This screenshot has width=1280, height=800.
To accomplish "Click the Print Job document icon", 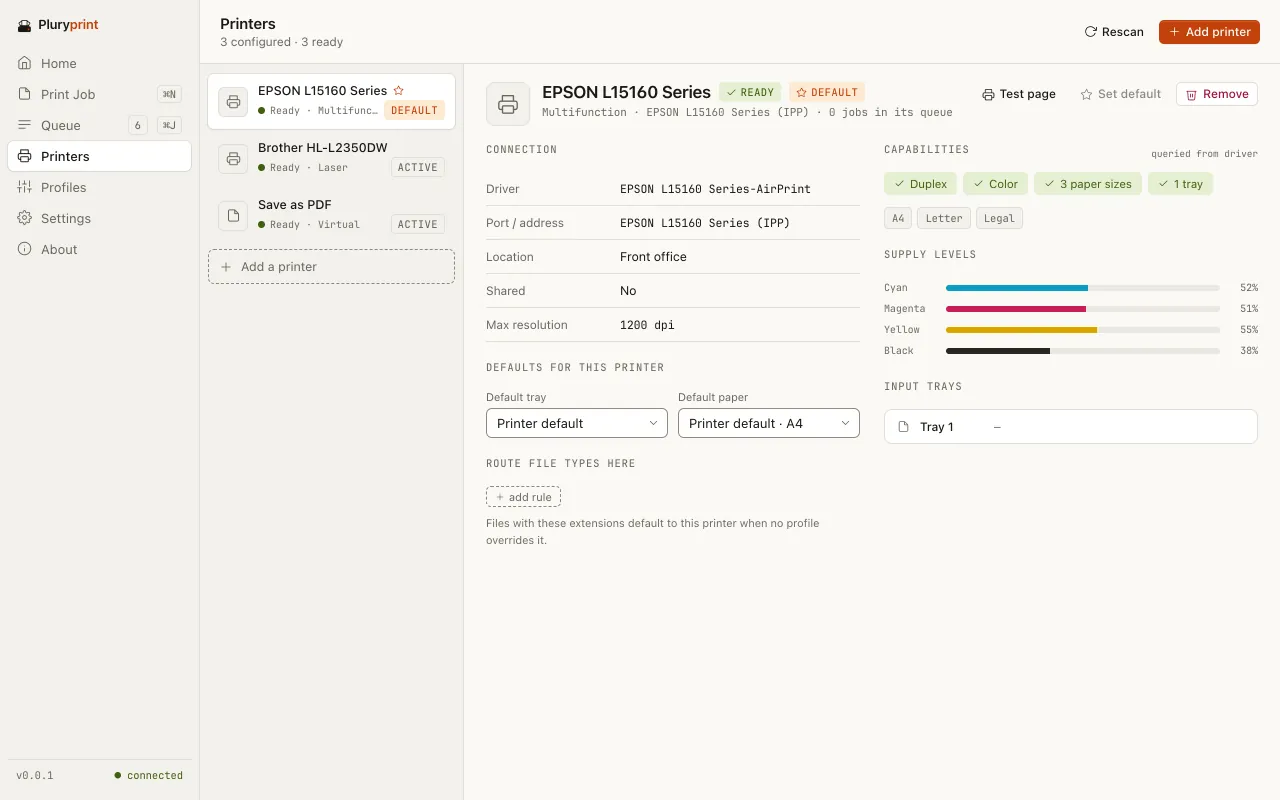I will [x=24, y=94].
